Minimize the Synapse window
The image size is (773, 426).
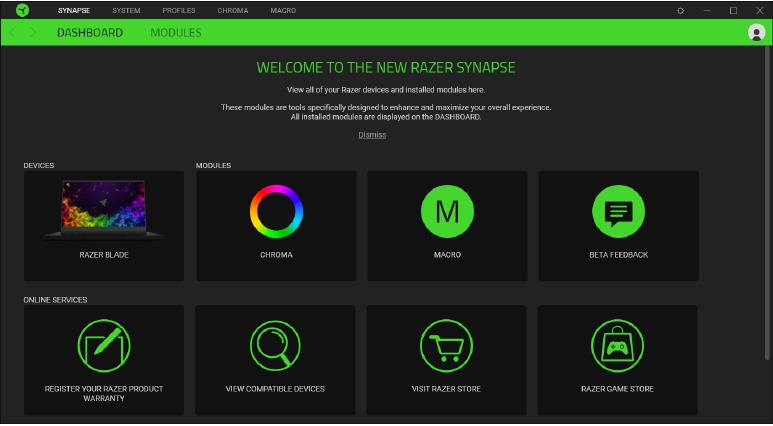click(x=706, y=10)
